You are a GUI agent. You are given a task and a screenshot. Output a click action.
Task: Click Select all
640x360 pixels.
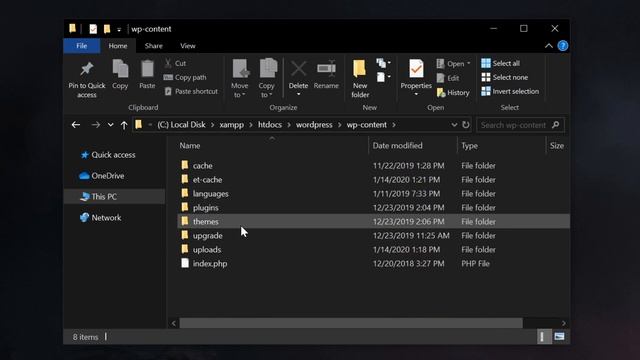click(500, 63)
